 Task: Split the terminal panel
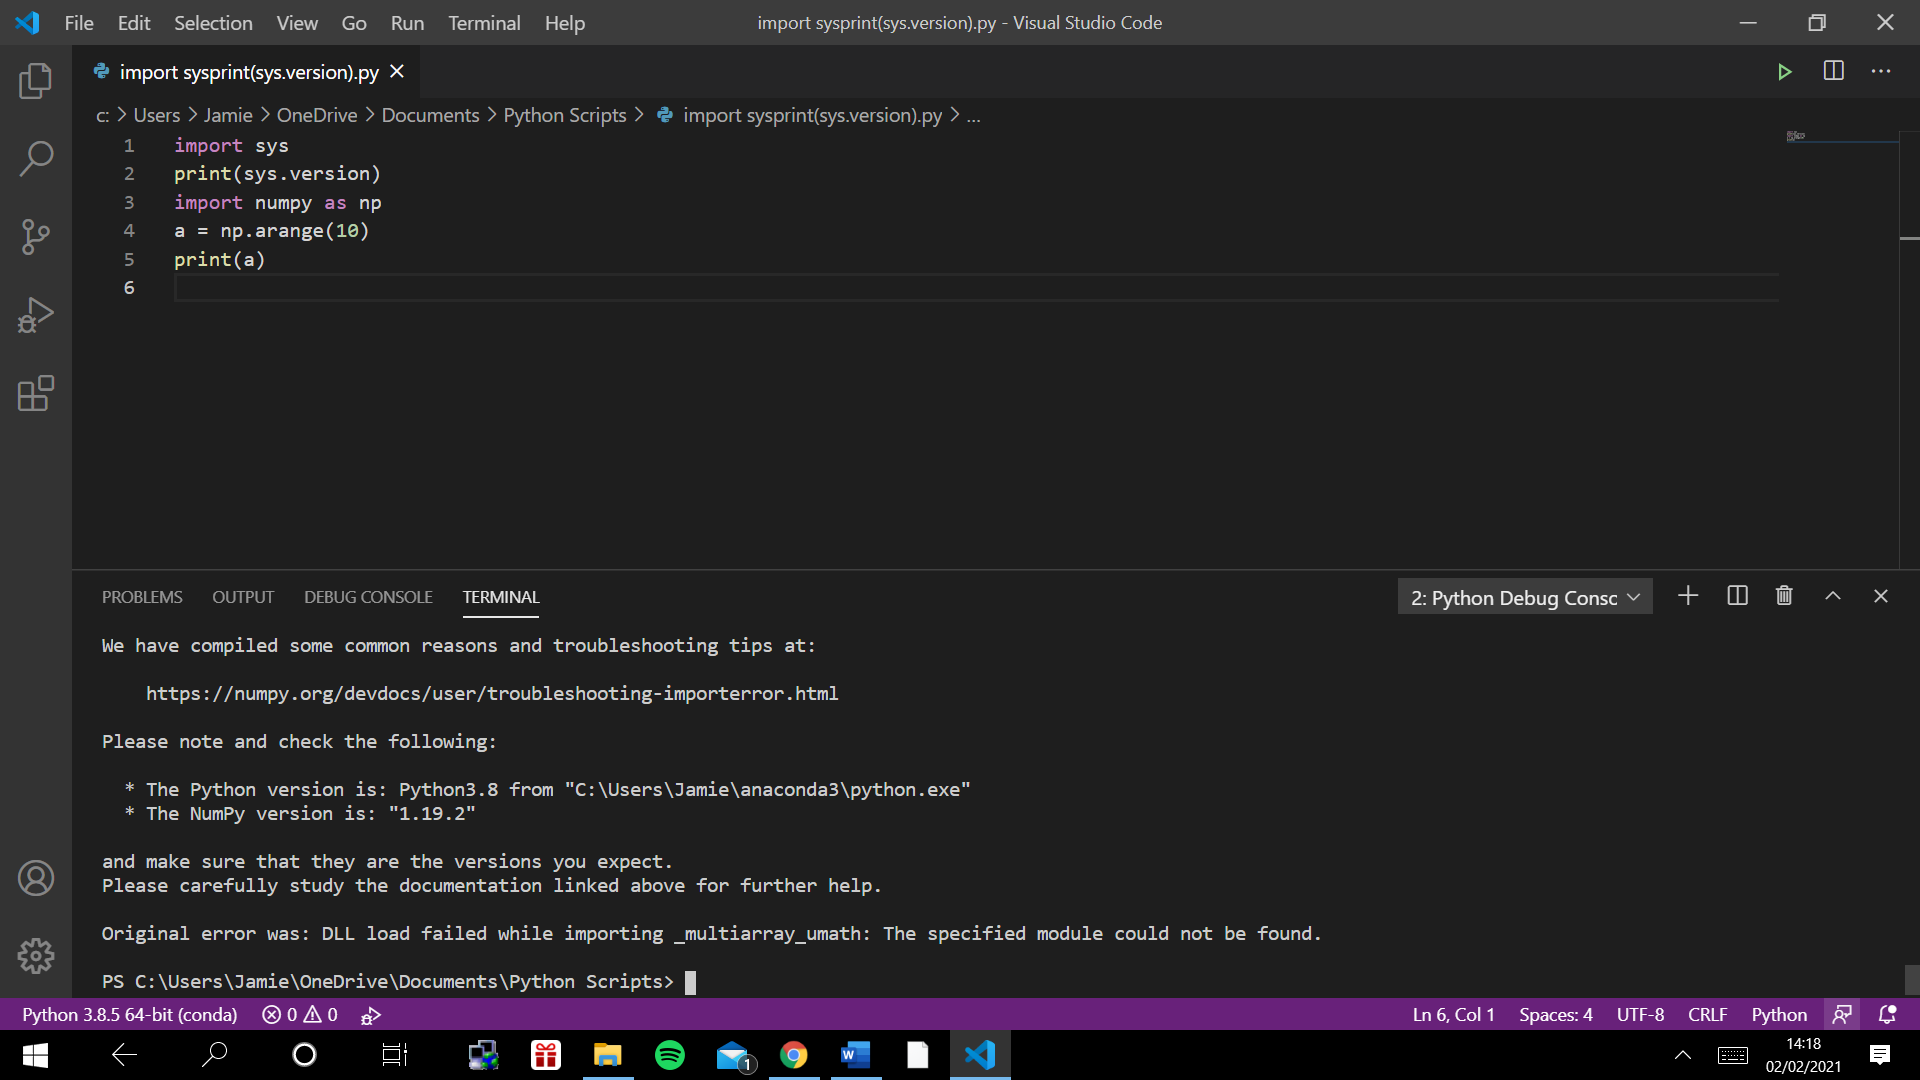tap(1738, 596)
